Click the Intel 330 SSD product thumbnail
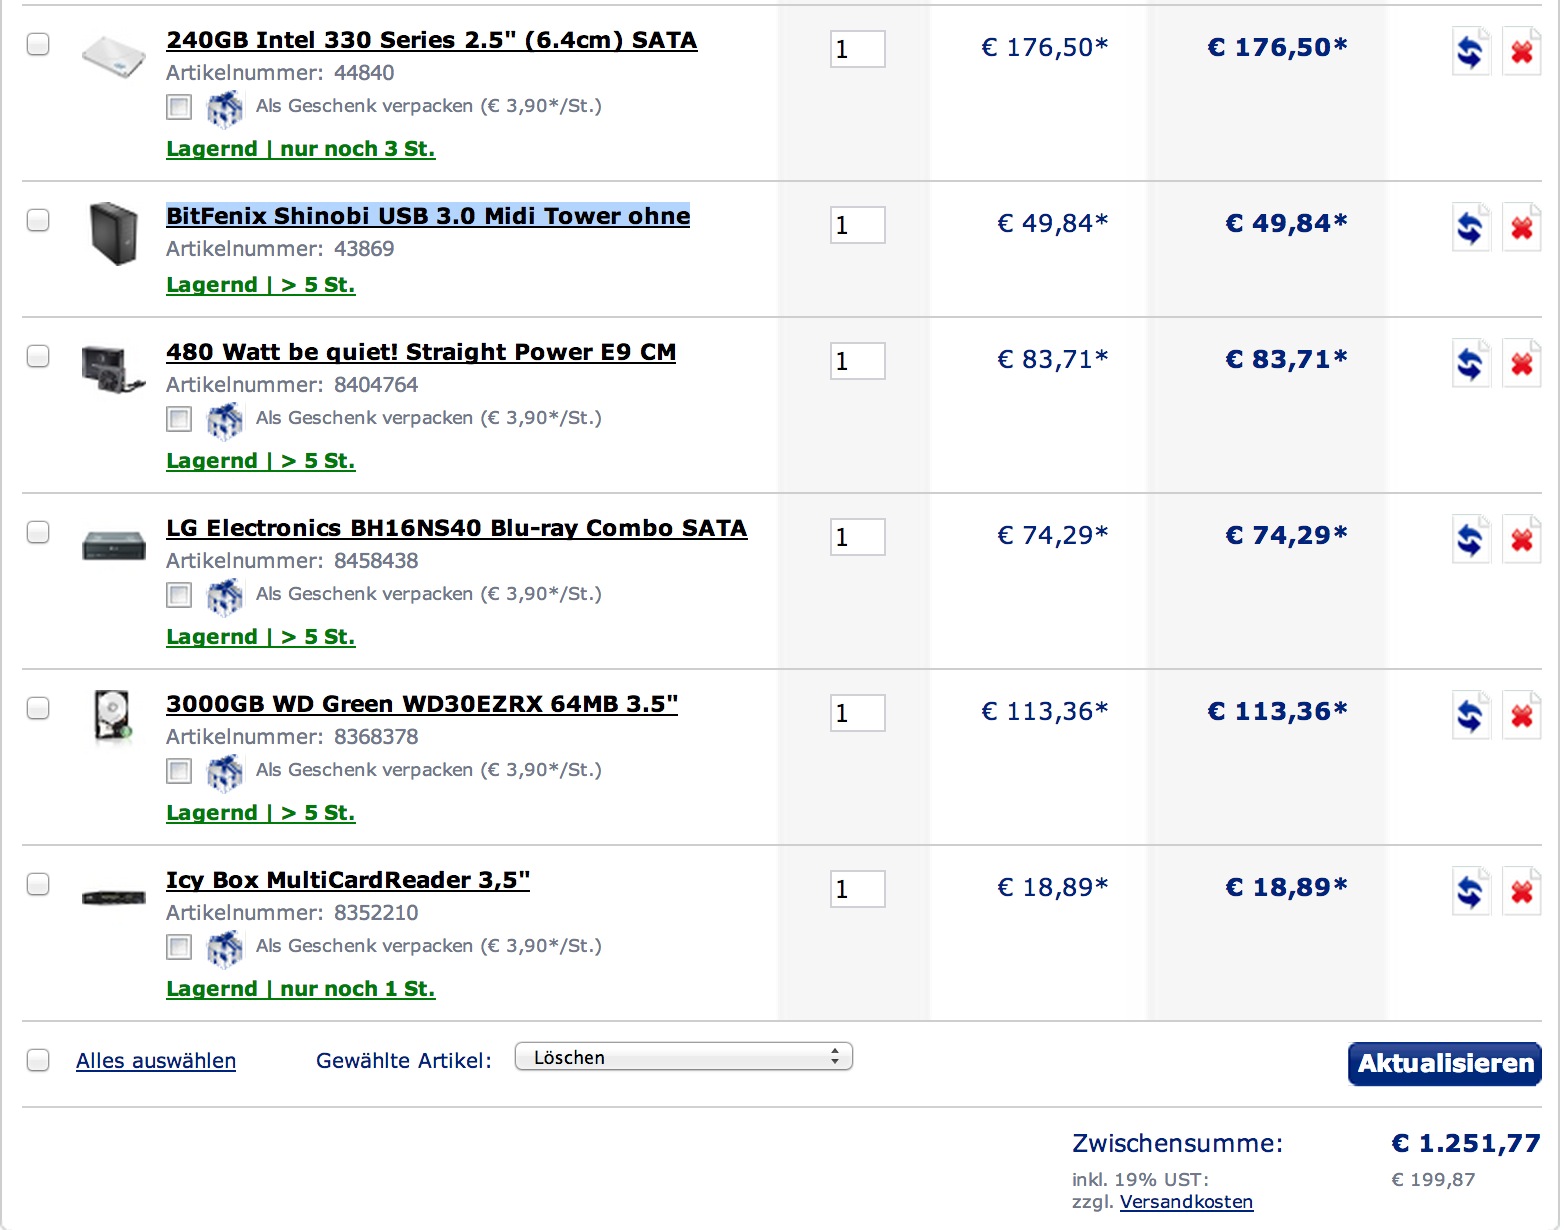The width and height of the screenshot is (1564, 1230). coord(113,56)
